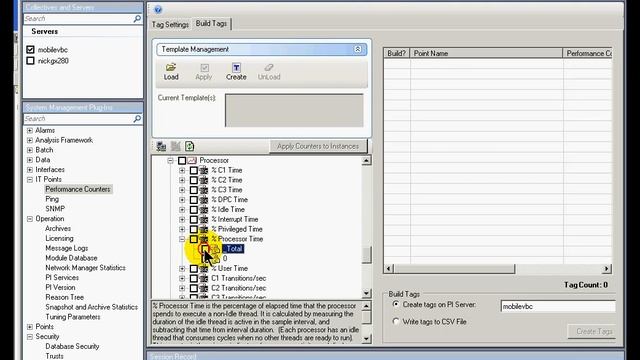
Task: Click the Processor chart icon in the tree
Action: coord(192,160)
